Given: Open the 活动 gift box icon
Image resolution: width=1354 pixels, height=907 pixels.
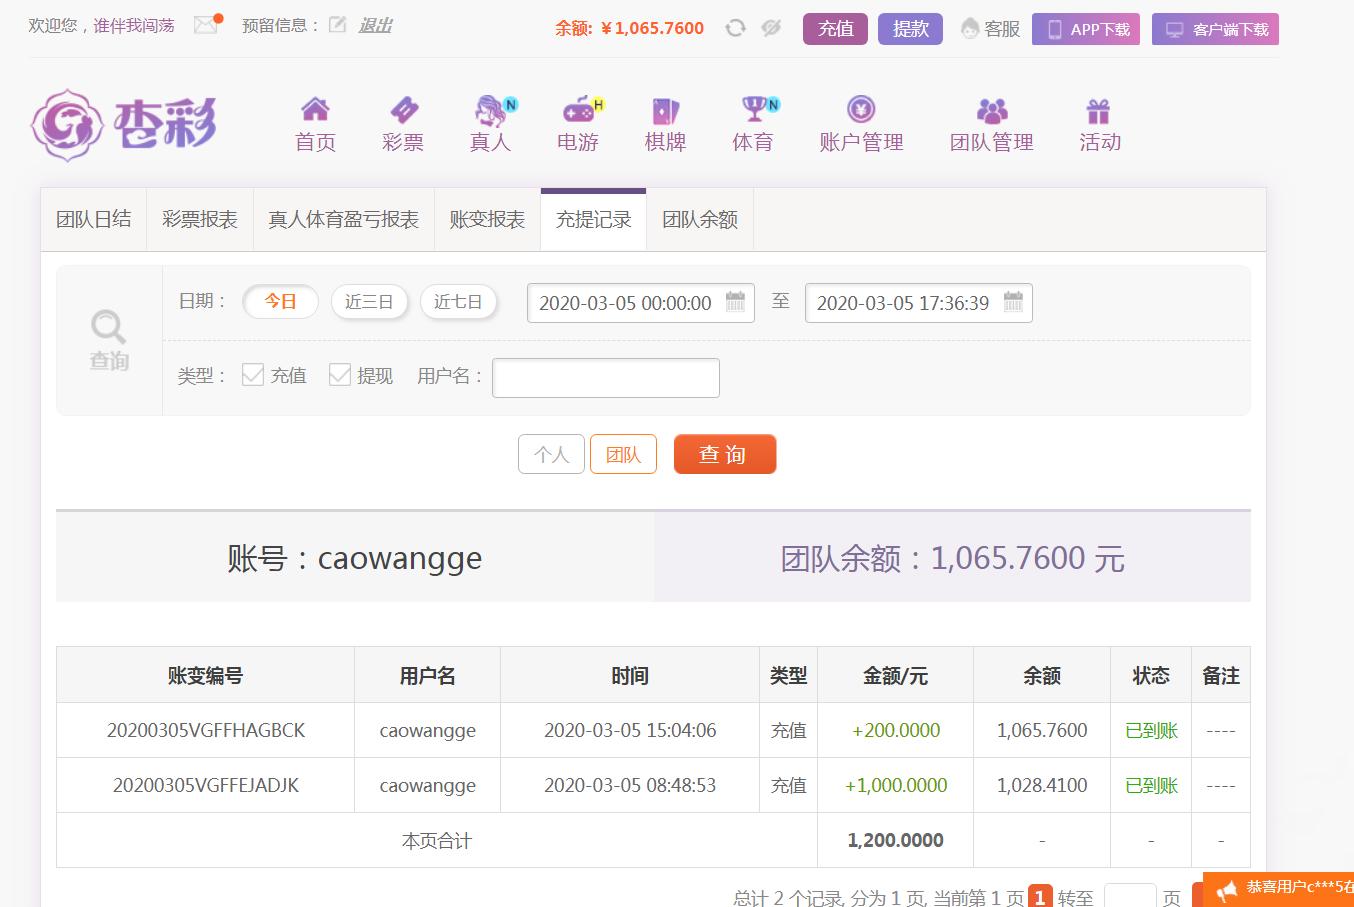Looking at the screenshot, I should 1099,109.
